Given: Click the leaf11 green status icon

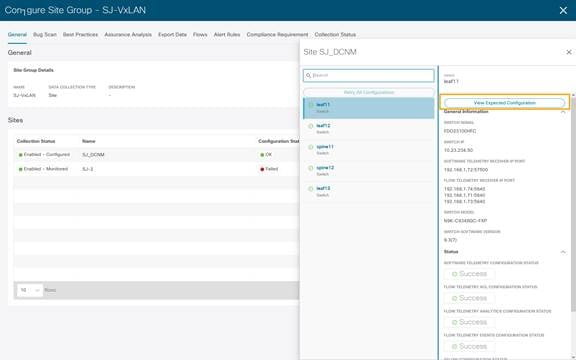Looking at the screenshot, I should [311, 105].
